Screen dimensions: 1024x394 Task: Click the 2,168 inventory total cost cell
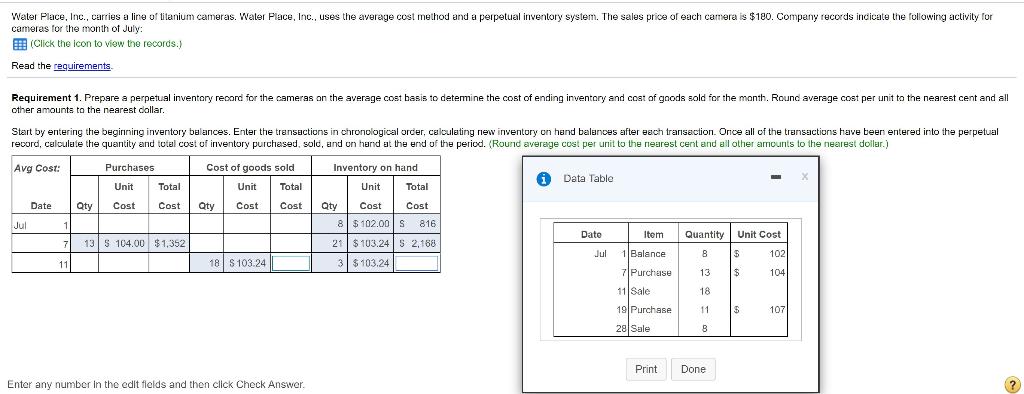tap(417, 244)
